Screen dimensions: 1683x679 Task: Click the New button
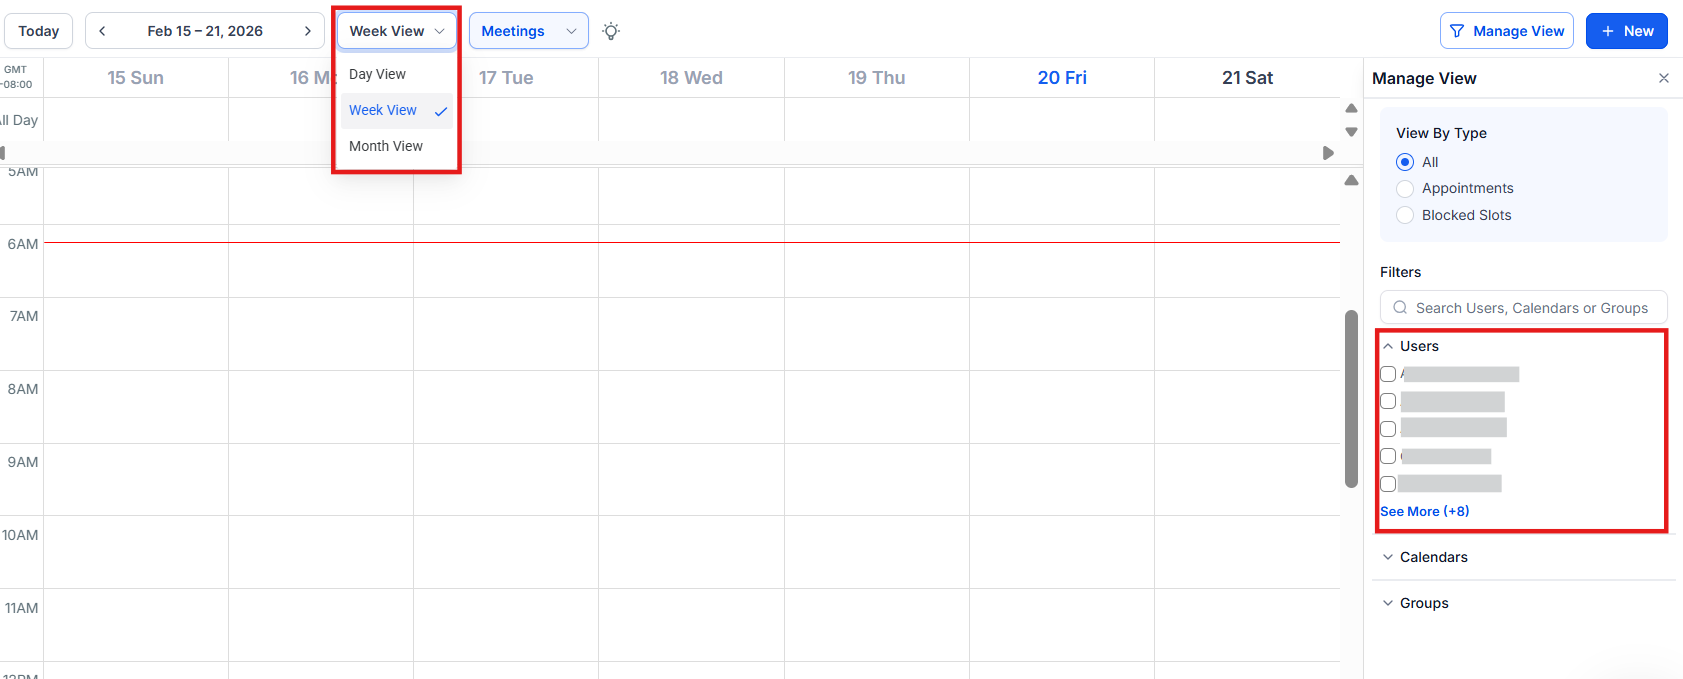[1626, 31]
